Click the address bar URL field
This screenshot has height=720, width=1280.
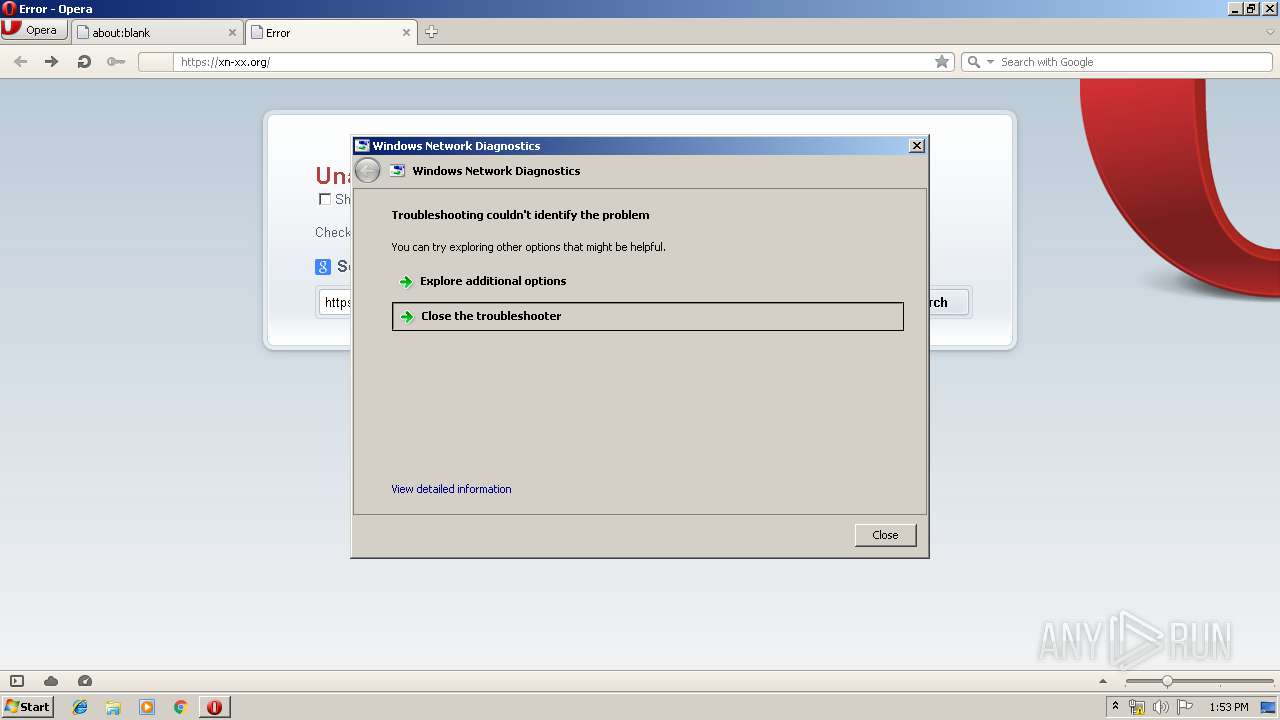[555, 62]
